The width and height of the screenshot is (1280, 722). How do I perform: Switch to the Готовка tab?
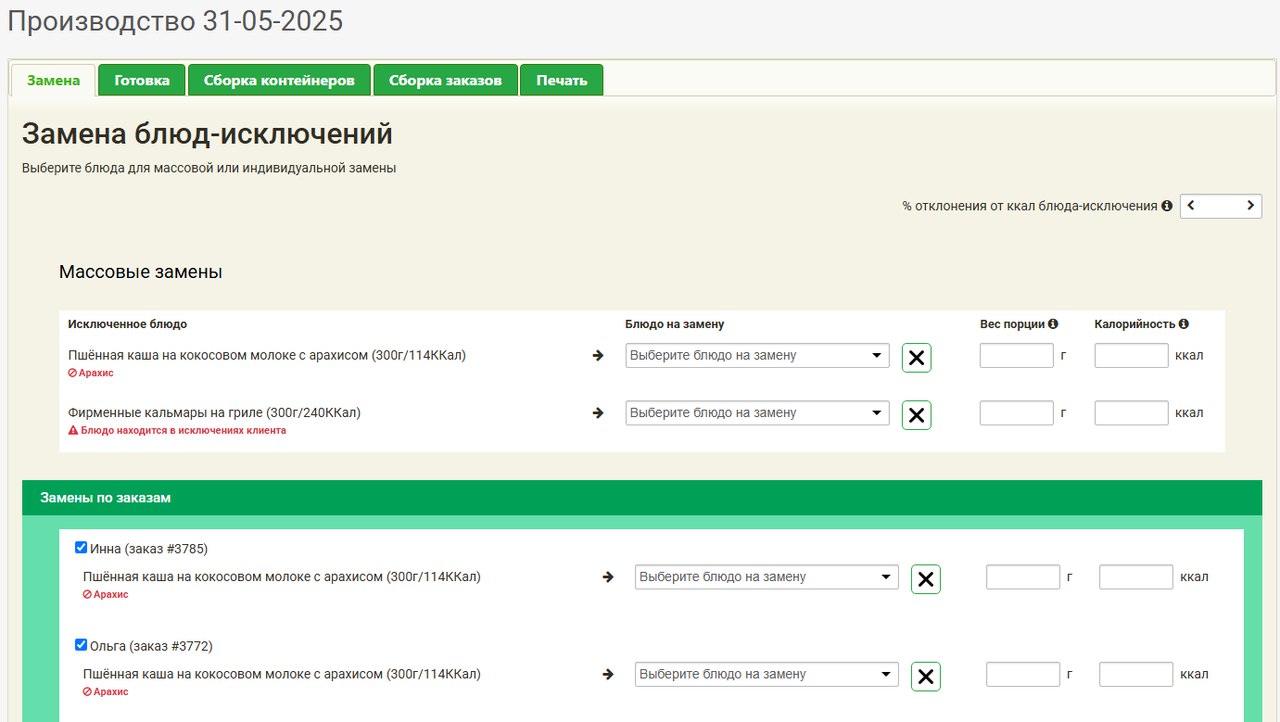pos(142,80)
